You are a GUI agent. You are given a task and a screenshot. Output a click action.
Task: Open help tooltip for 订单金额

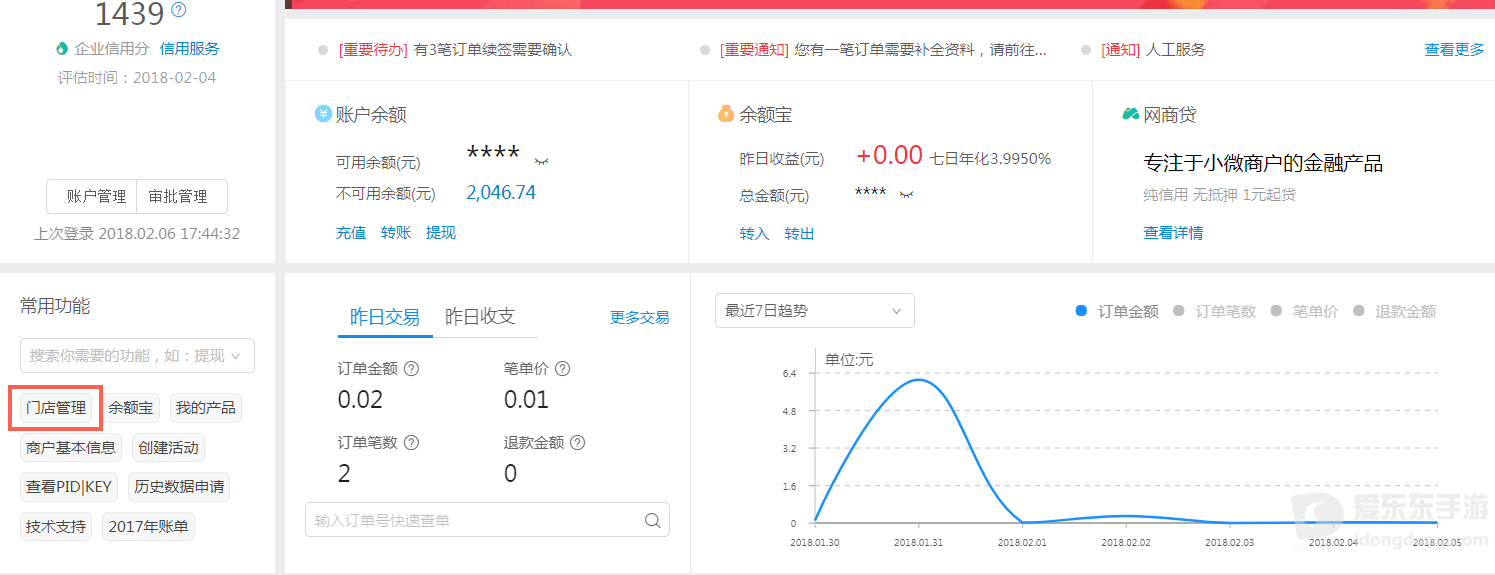411,368
